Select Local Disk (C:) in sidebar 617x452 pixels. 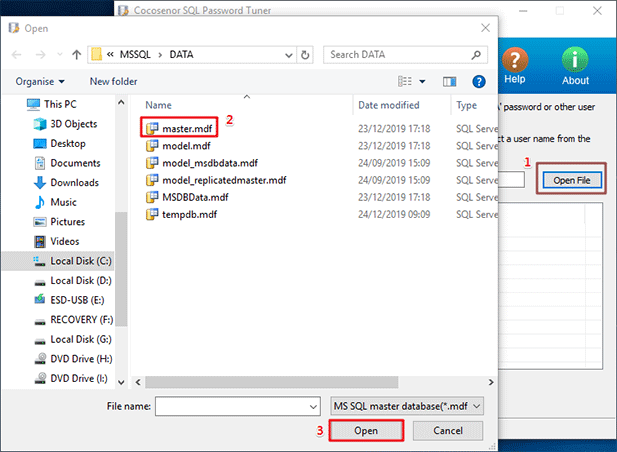point(58,261)
